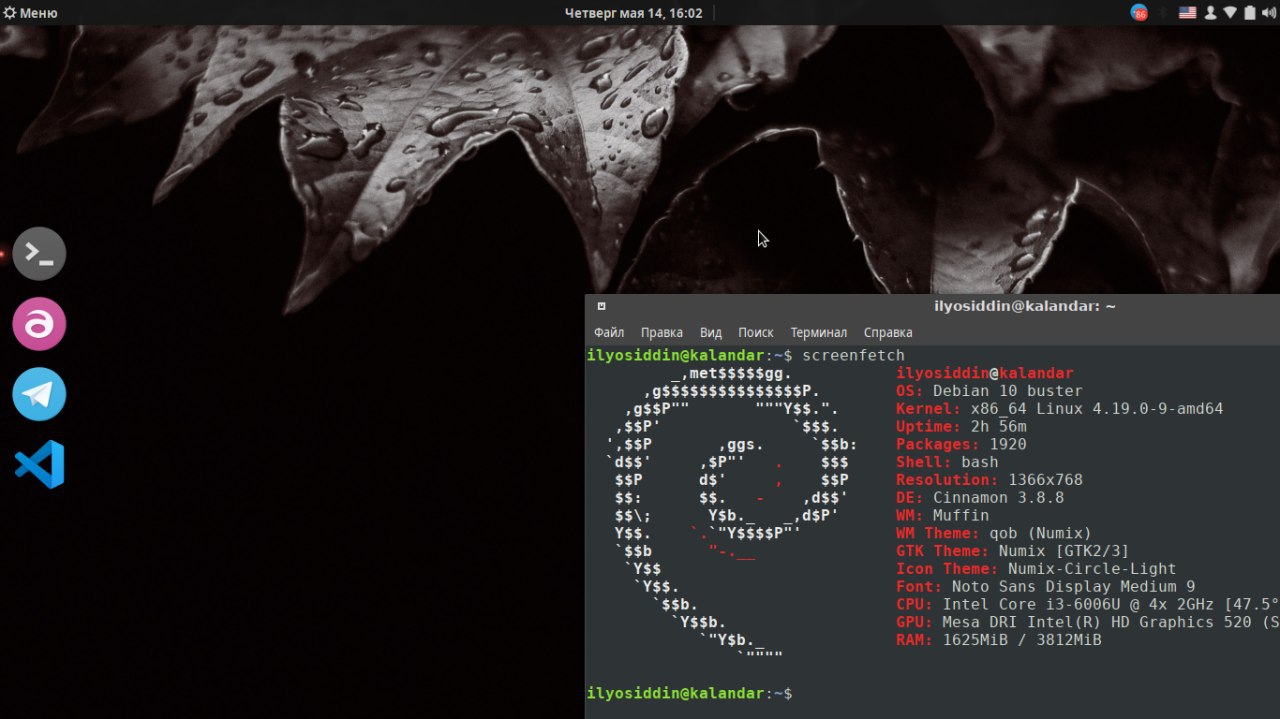Click the "Resolution: 1366x768" line
Viewport: 1280px width, 719px height.
(x=989, y=480)
